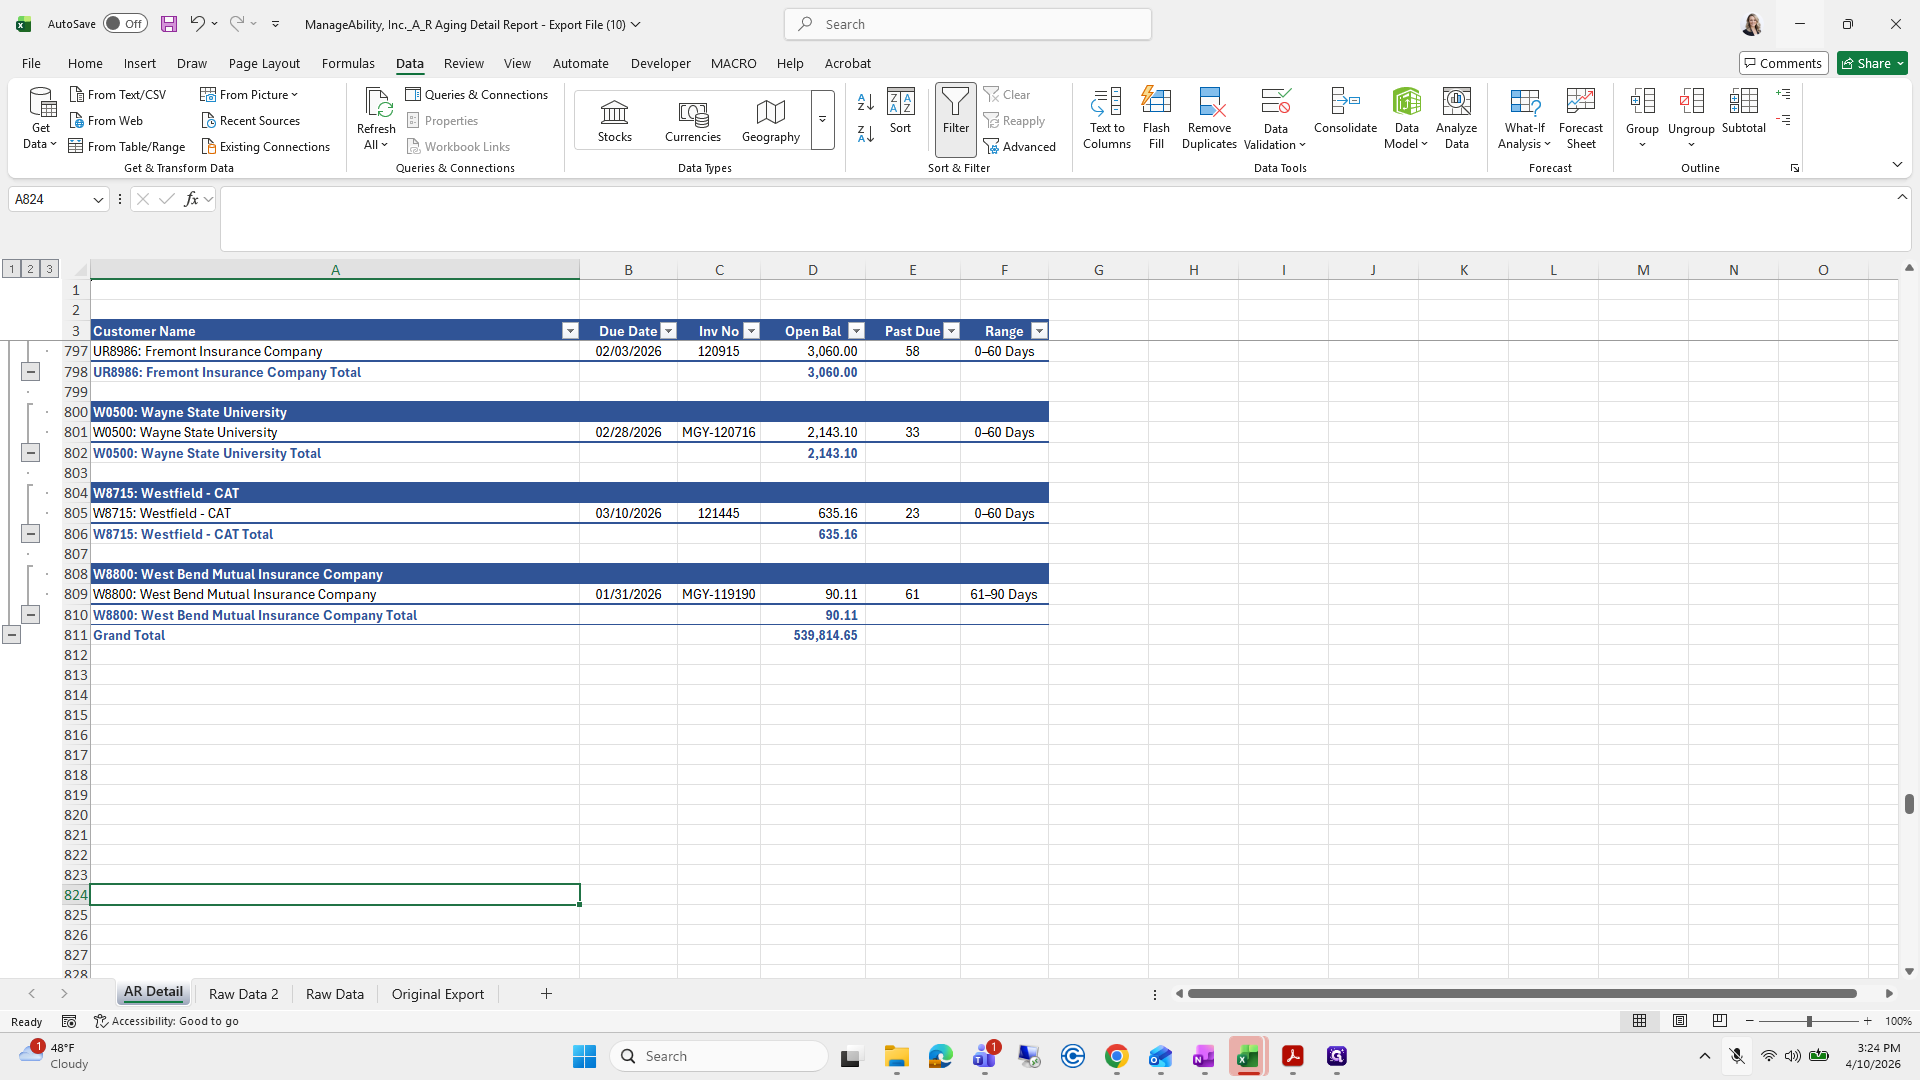
Task: Select the Stocks data type
Action: [614, 120]
